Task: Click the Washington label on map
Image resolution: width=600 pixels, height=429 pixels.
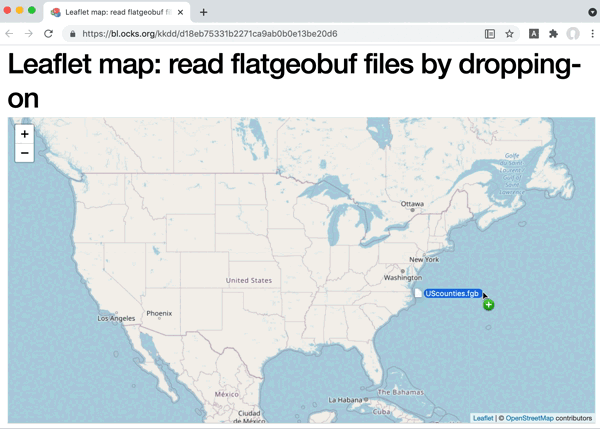Action: click(403, 277)
